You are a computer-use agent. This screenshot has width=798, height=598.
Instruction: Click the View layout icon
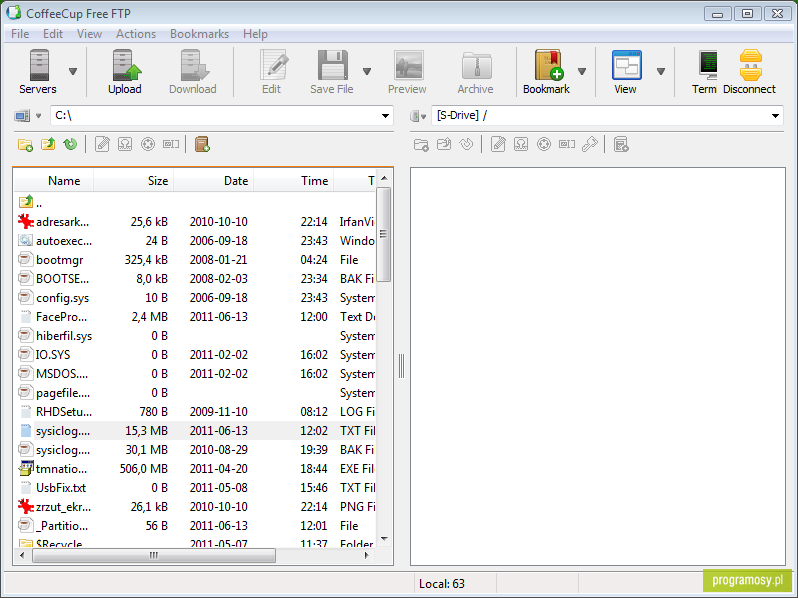point(626,65)
